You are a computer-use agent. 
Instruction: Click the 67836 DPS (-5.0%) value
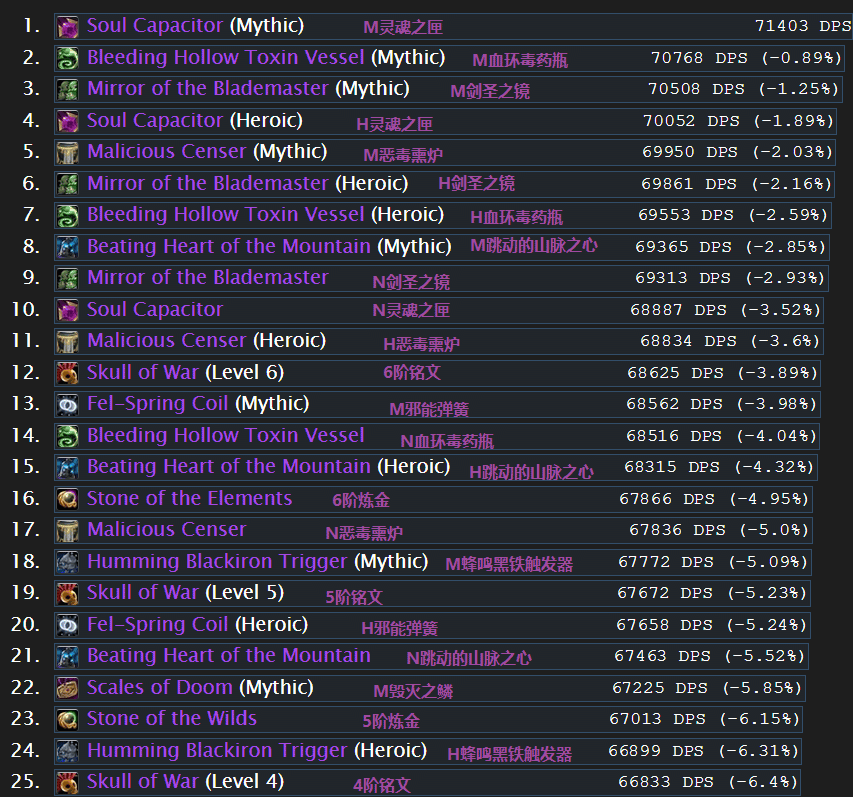coord(719,530)
